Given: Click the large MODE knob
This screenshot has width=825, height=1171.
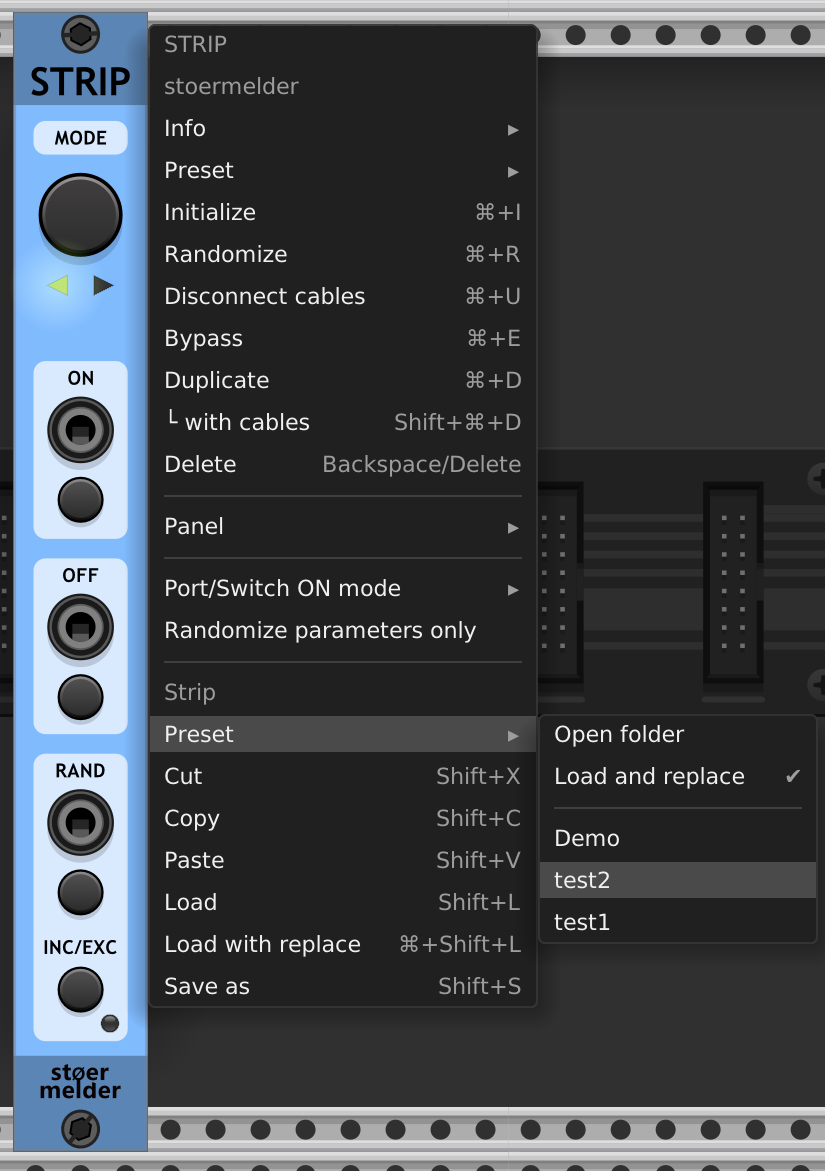Looking at the screenshot, I should pyautogui.click(x=81, y=215).
